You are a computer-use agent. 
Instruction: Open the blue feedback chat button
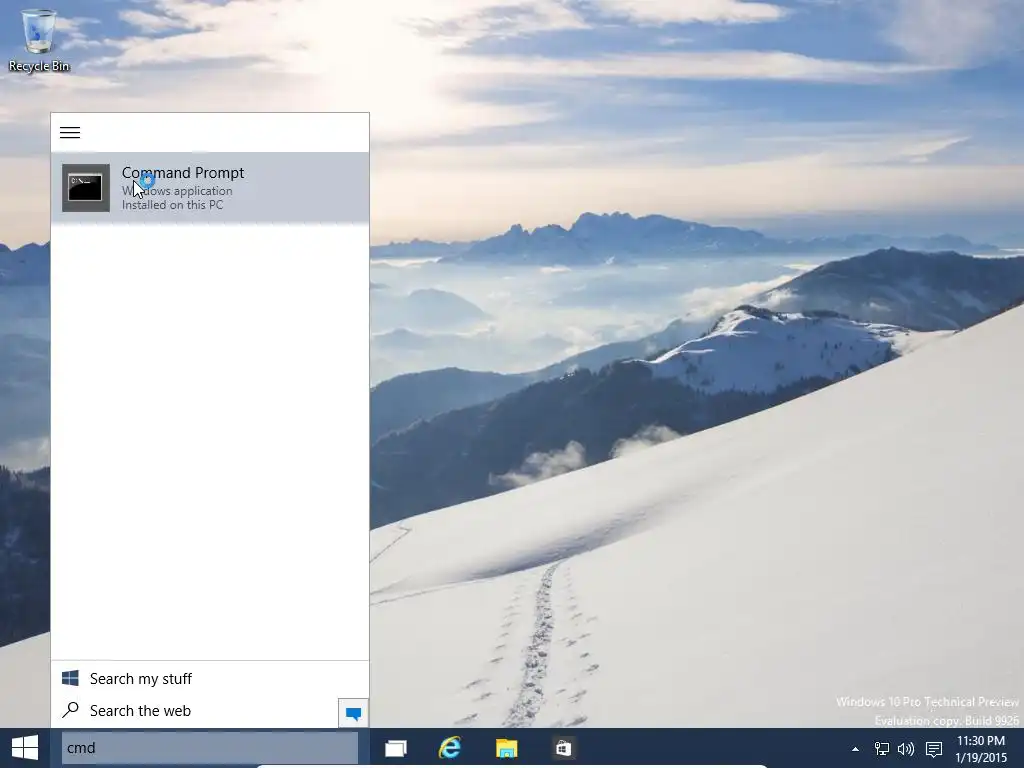(353, 713)
